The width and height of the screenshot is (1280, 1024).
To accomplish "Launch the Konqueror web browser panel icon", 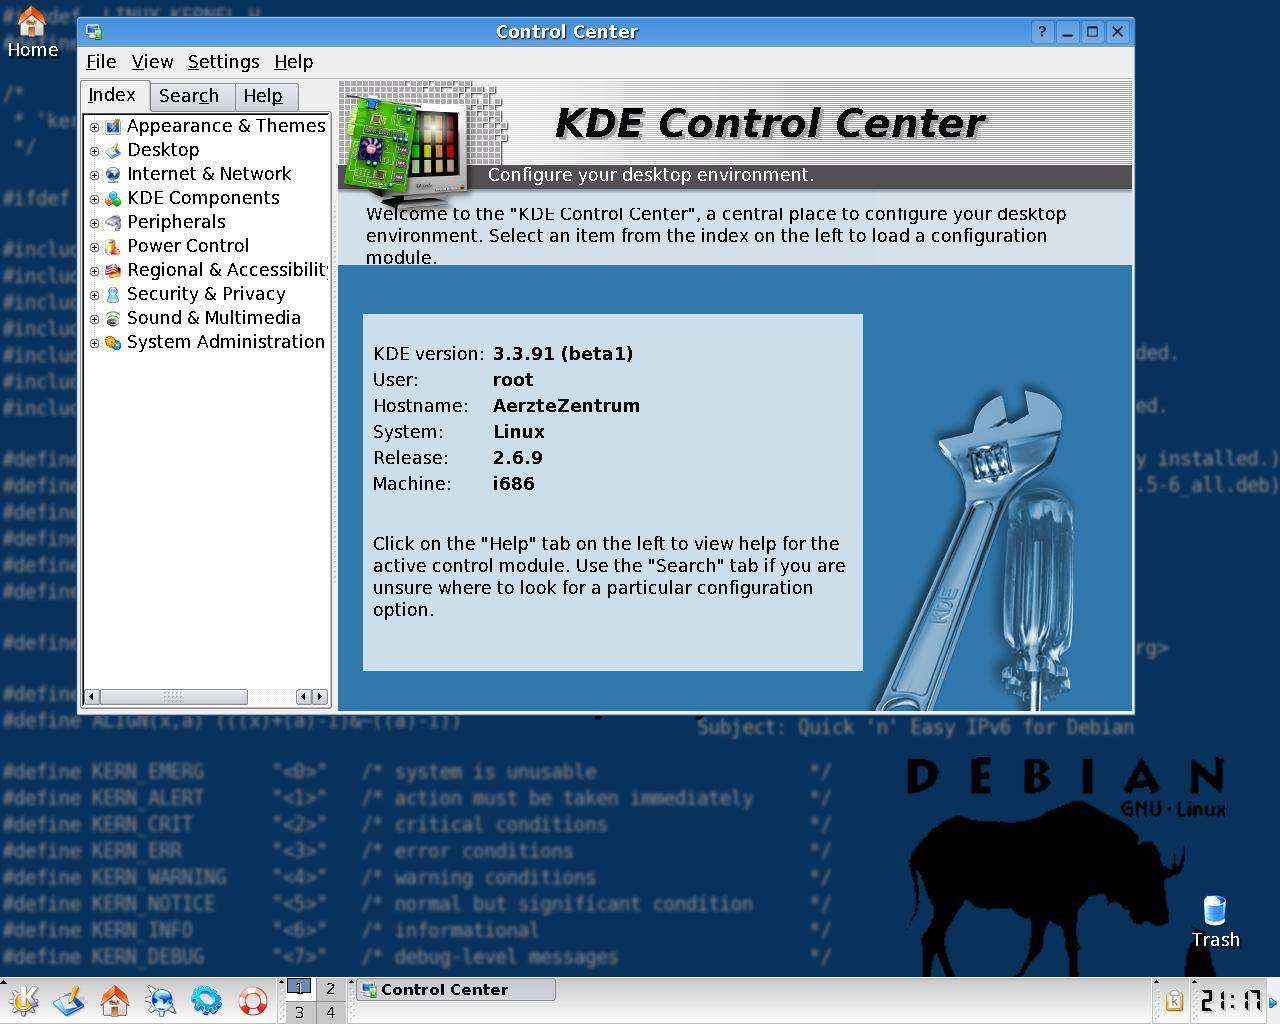I will coord(160,1000).
